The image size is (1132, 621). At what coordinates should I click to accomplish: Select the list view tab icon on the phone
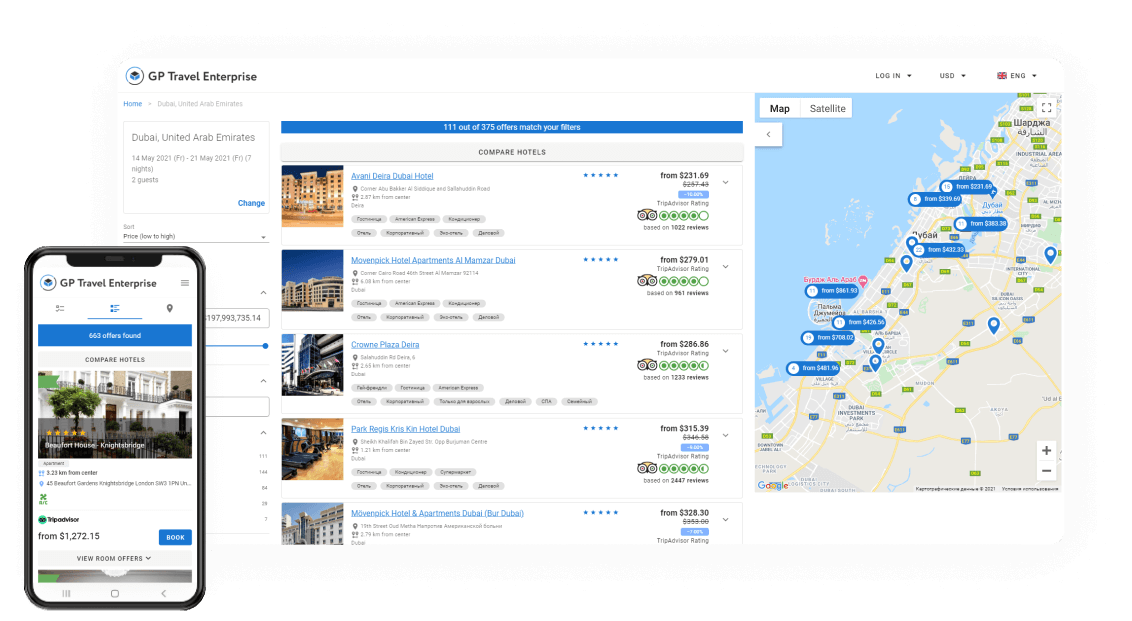pos(115,308)
